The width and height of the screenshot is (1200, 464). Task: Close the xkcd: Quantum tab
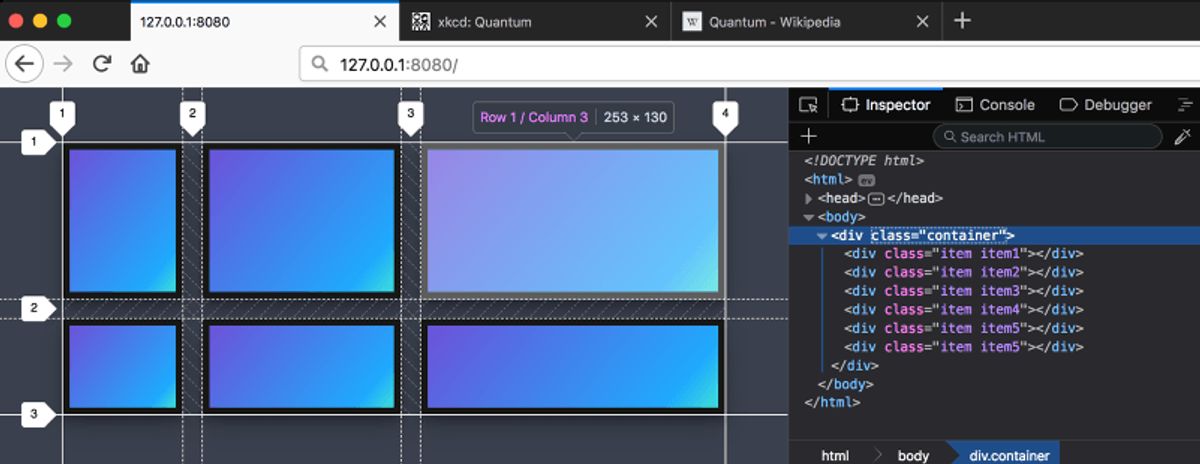pyautogui.click(x=651, y=21)
